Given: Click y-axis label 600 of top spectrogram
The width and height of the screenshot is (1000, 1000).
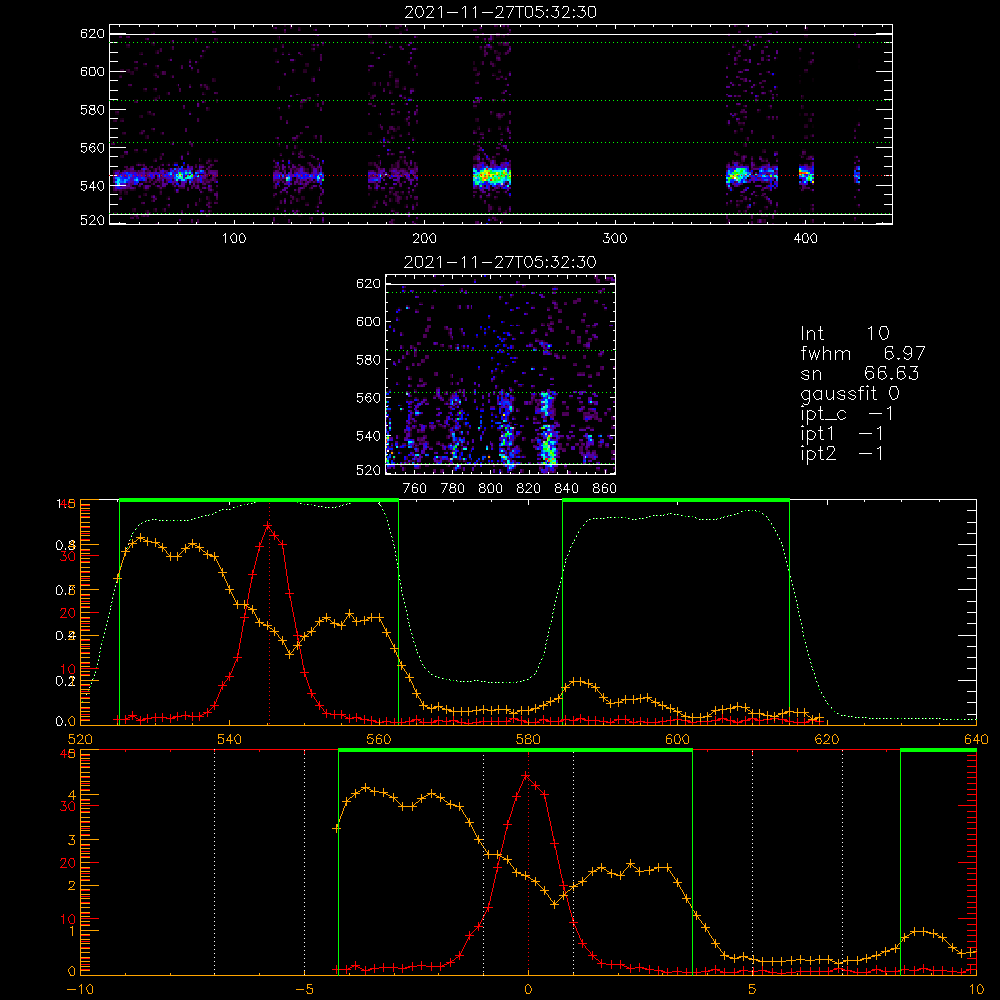Looking at the screenshot, I should [92, 71].
